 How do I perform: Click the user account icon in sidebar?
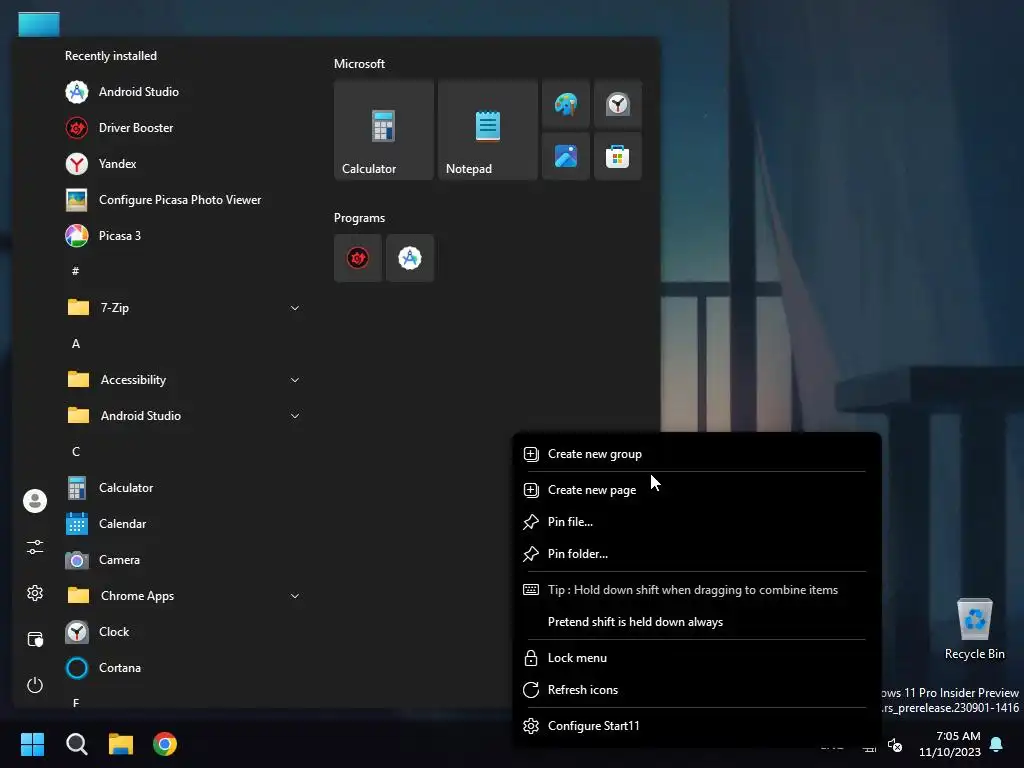(35, 501)
